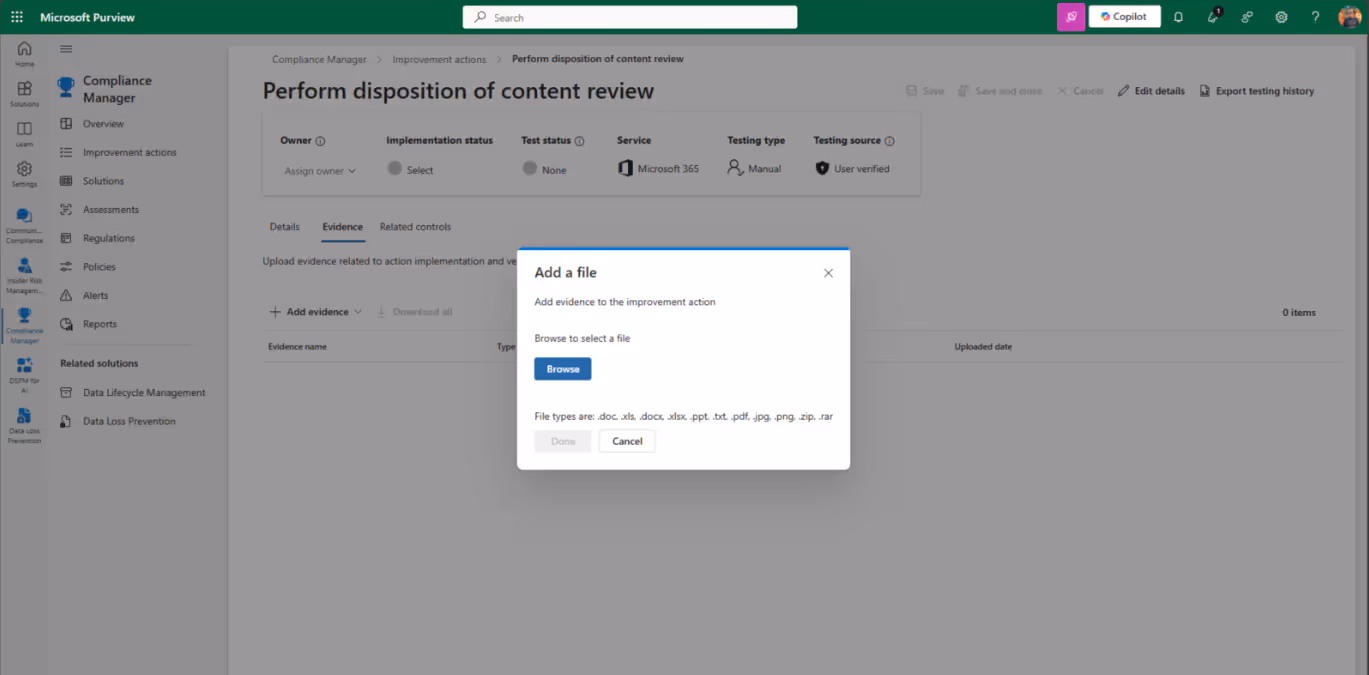Open Reports in side menu

(99, 324)
